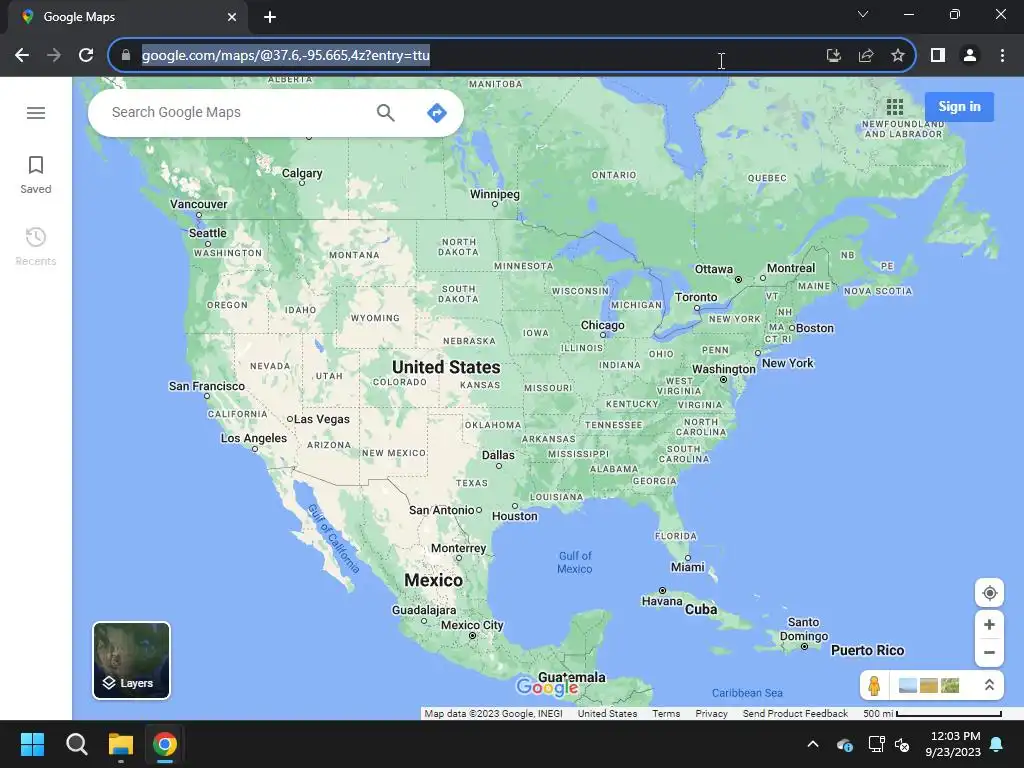Open the notification bell
Image resolution: width=1024 pixels, height=768 pixels.
click(x=997, y=744)
